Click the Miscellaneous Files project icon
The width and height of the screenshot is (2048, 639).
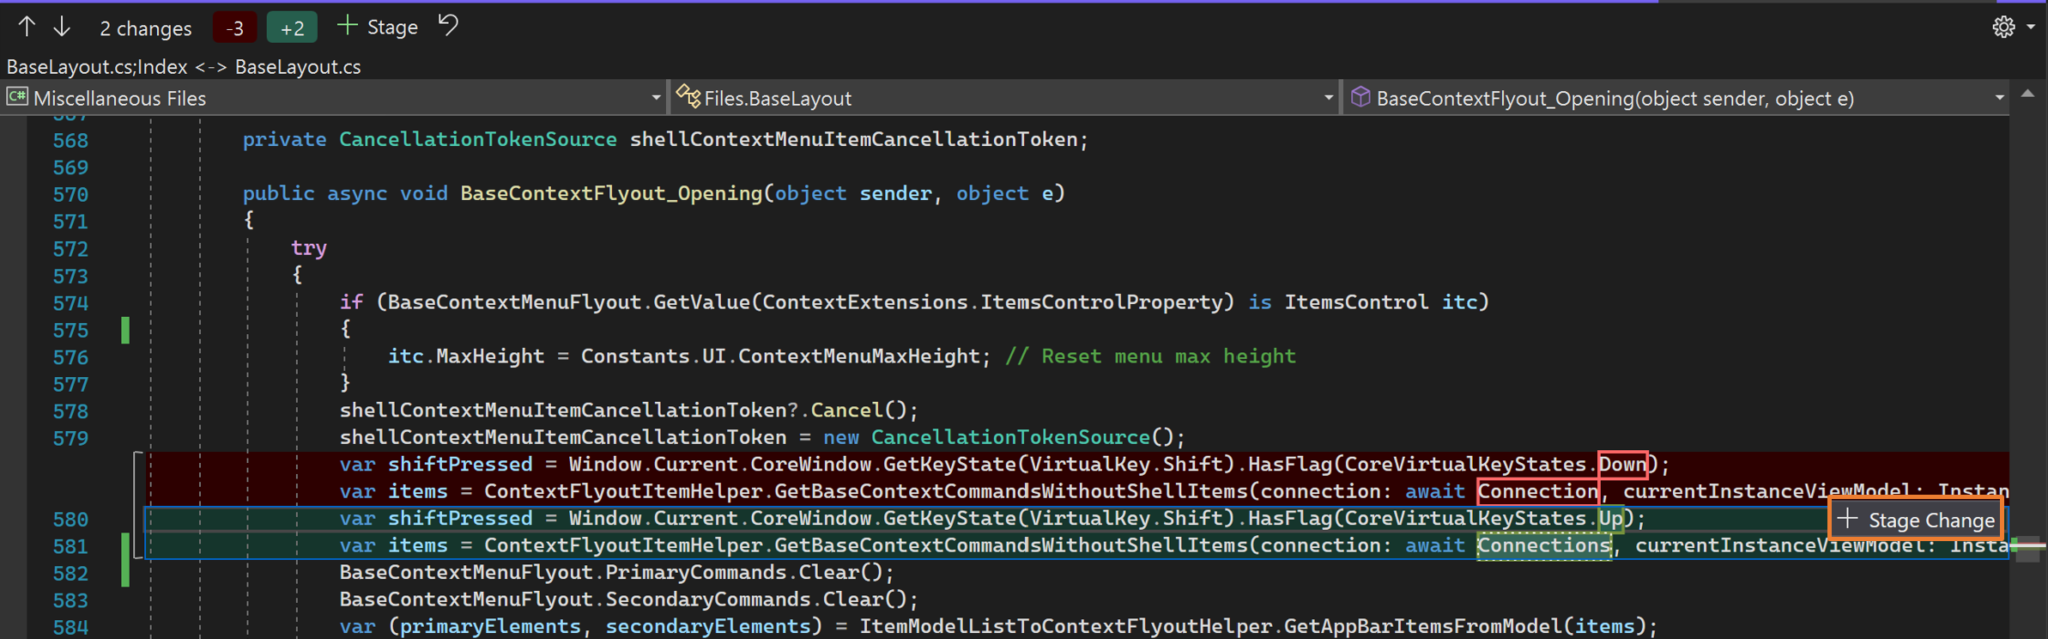point(17,97)
